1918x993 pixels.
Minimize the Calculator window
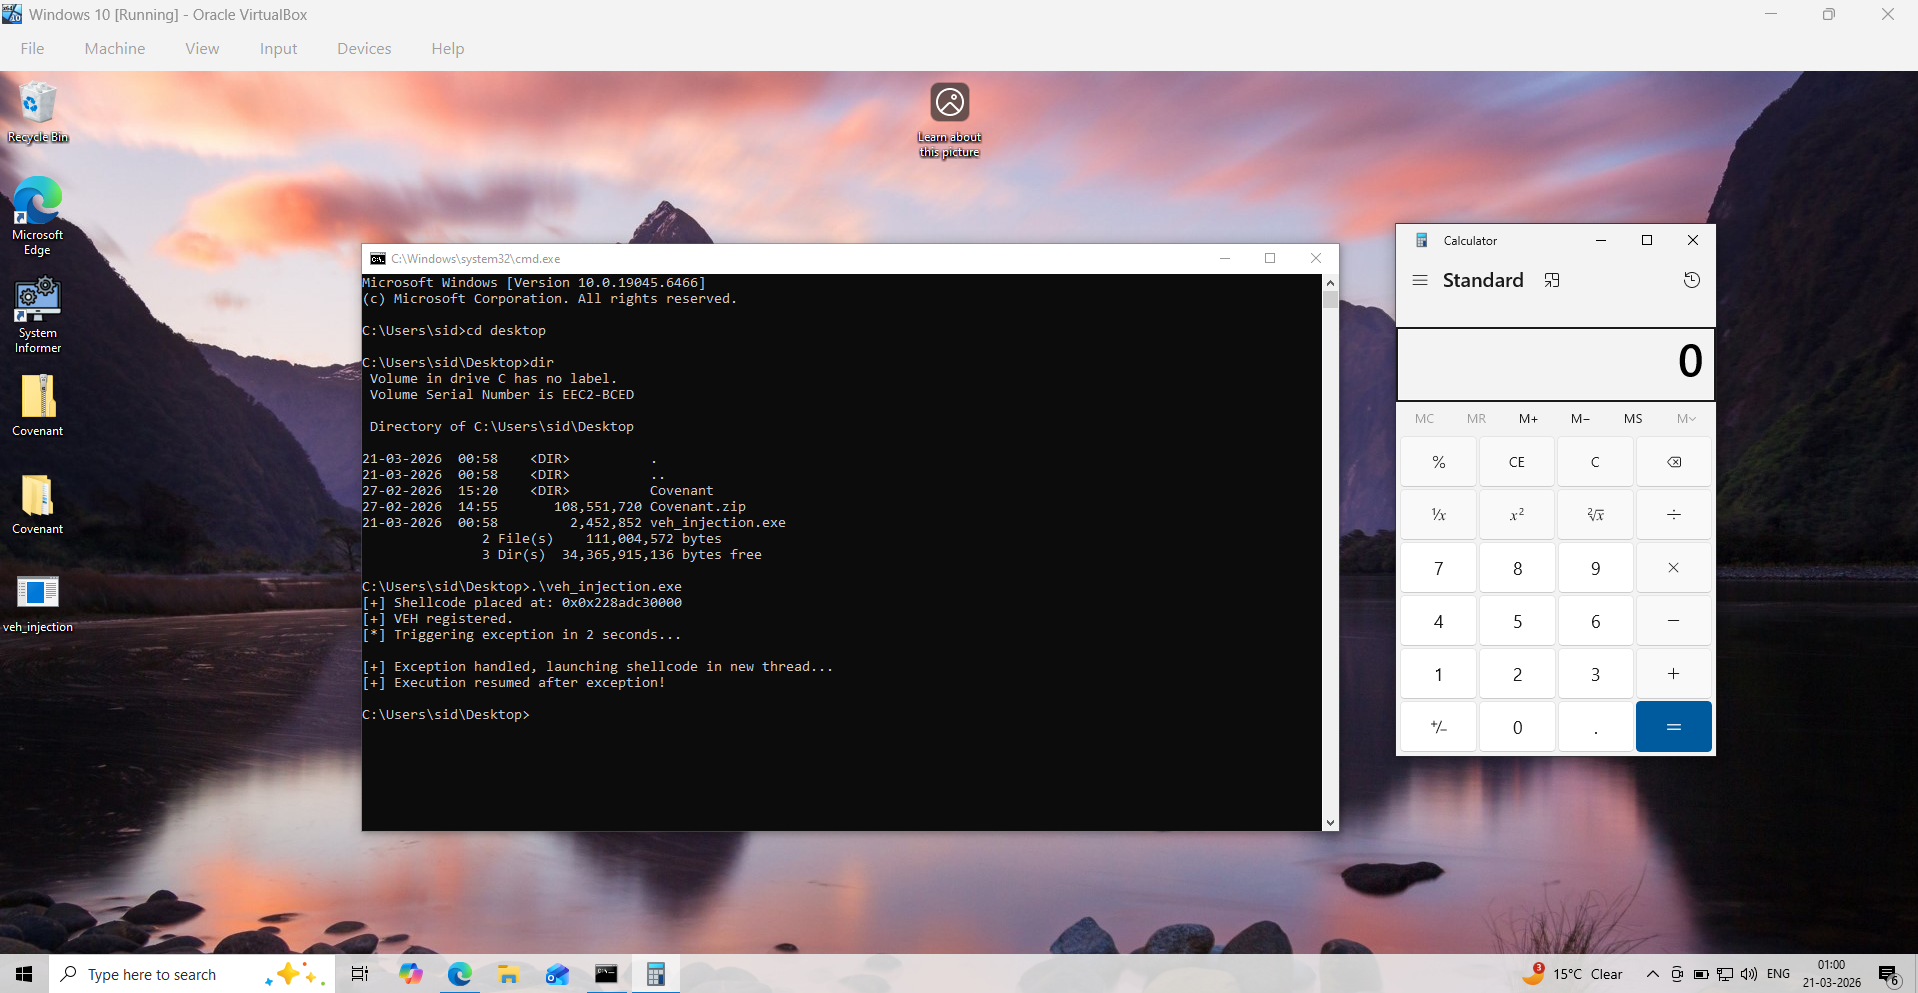1601,240
